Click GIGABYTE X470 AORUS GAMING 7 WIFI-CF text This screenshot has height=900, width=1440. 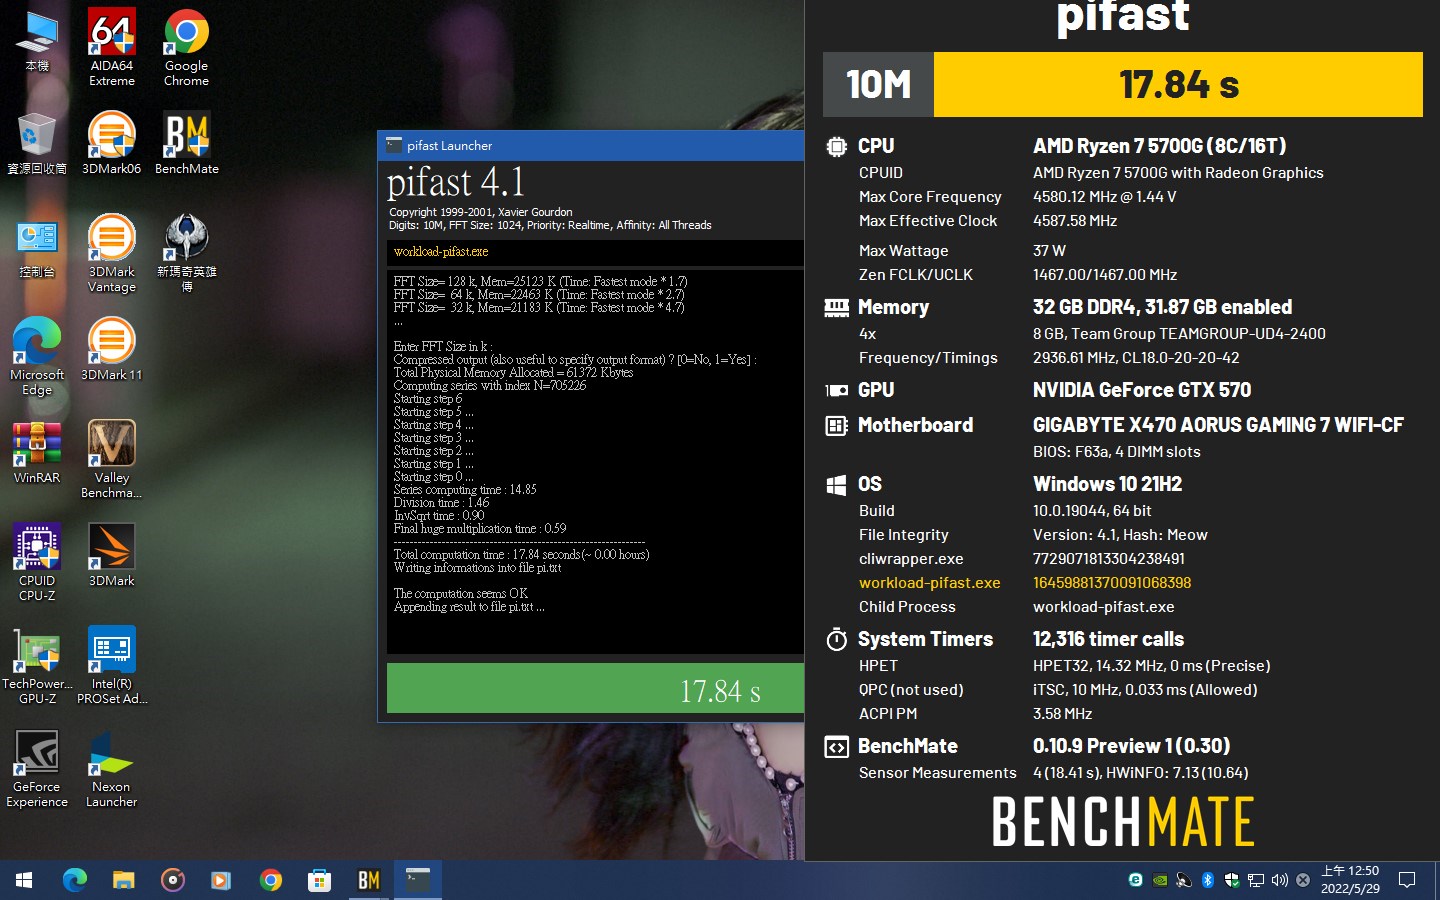(x=1218, y=425)
